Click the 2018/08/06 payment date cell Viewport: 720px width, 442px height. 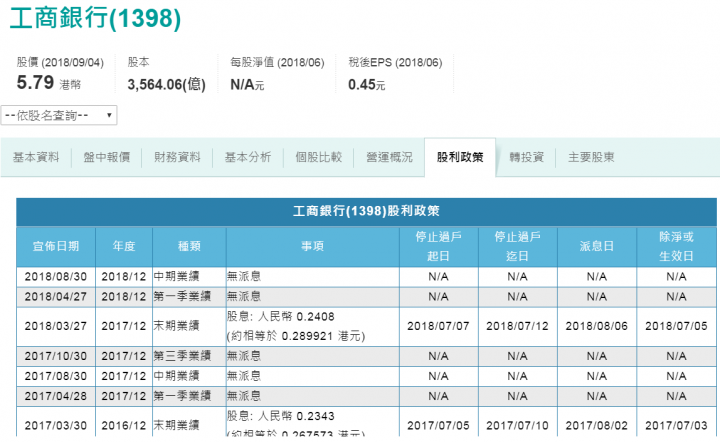(x=596, y=326)
